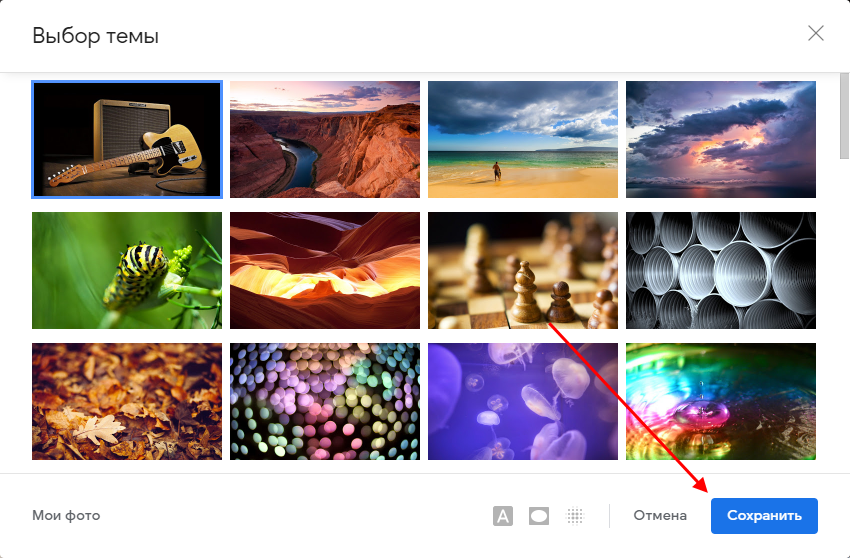Click the Сохранить button

[764, 516]
